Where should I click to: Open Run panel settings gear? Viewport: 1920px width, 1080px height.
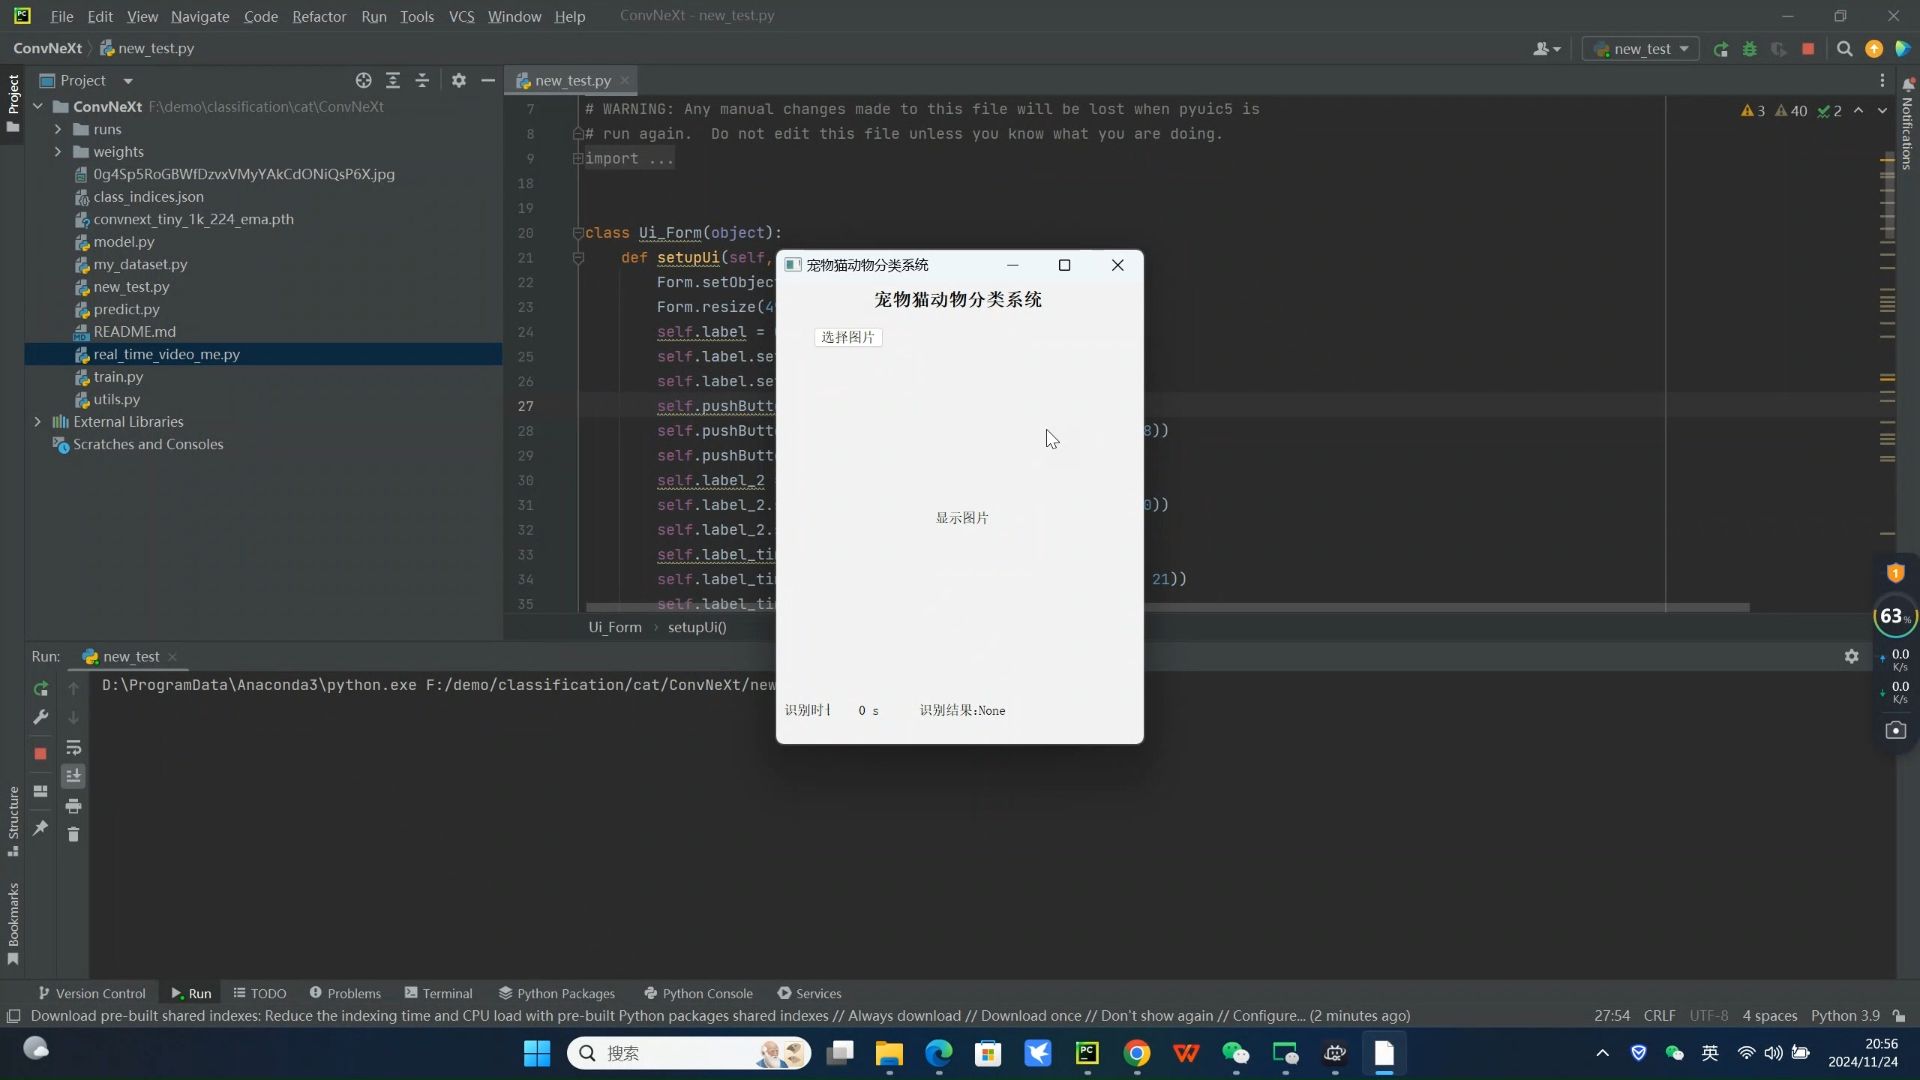tap(1851, 656)
